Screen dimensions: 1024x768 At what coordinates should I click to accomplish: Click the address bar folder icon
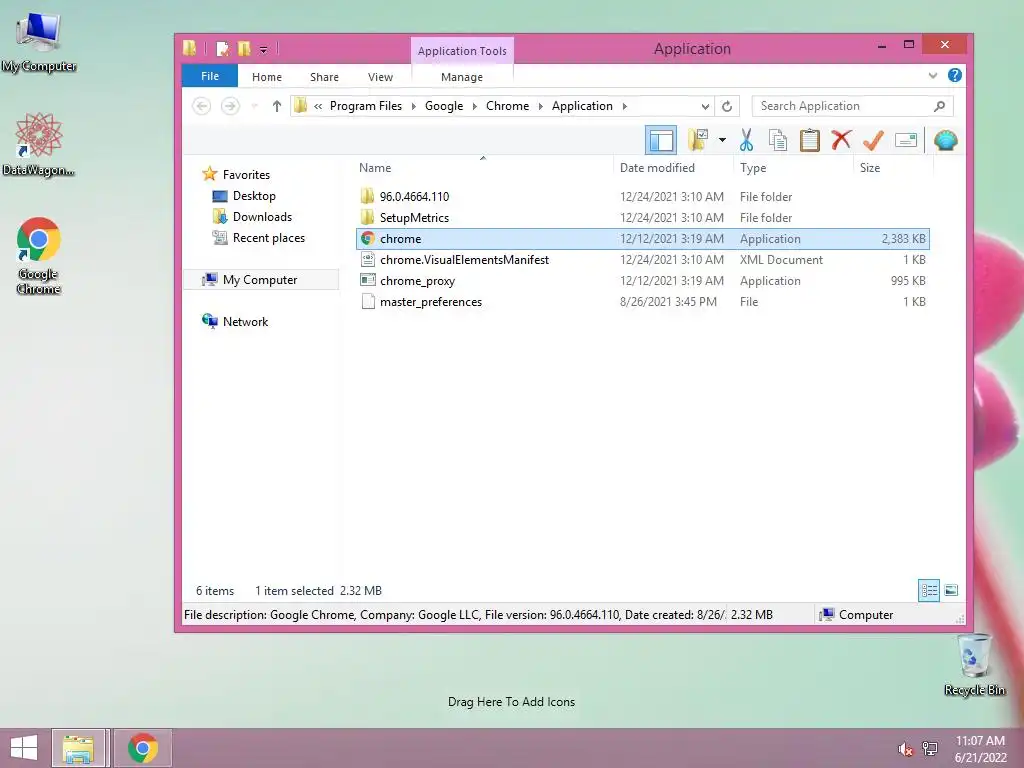click(300, 105)
